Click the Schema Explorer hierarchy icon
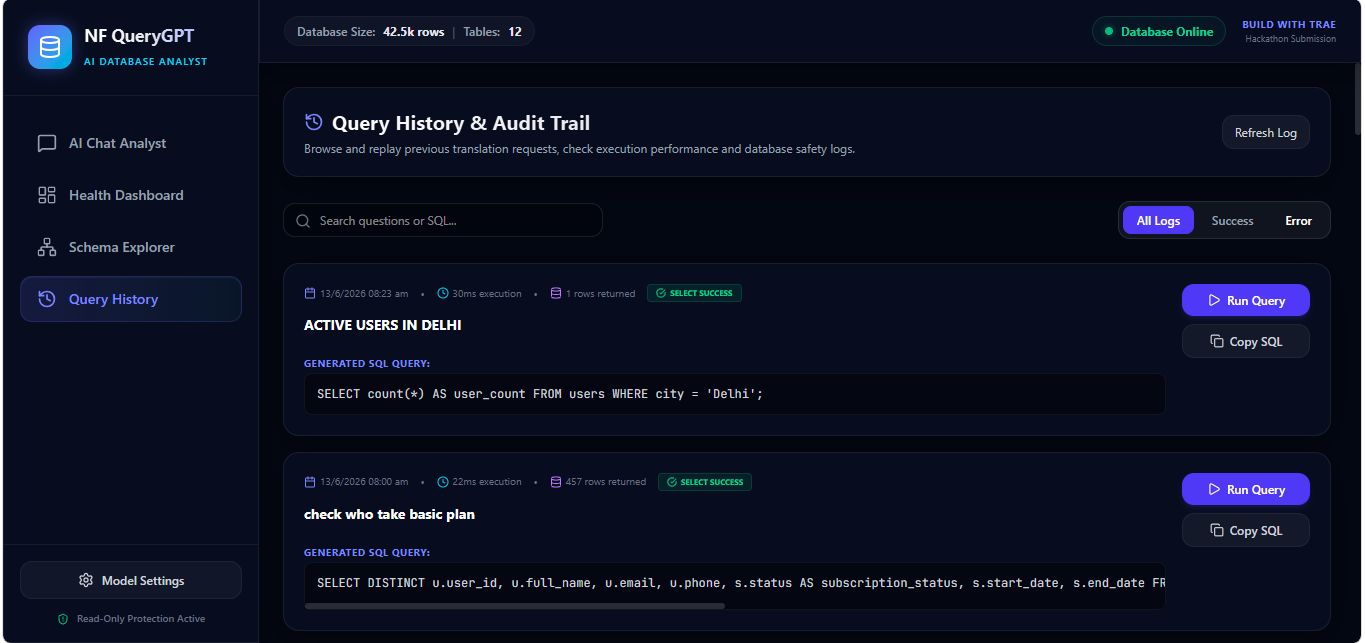Image resolution: width=1365 pixels, height=643 pixels. click(47, 247)
